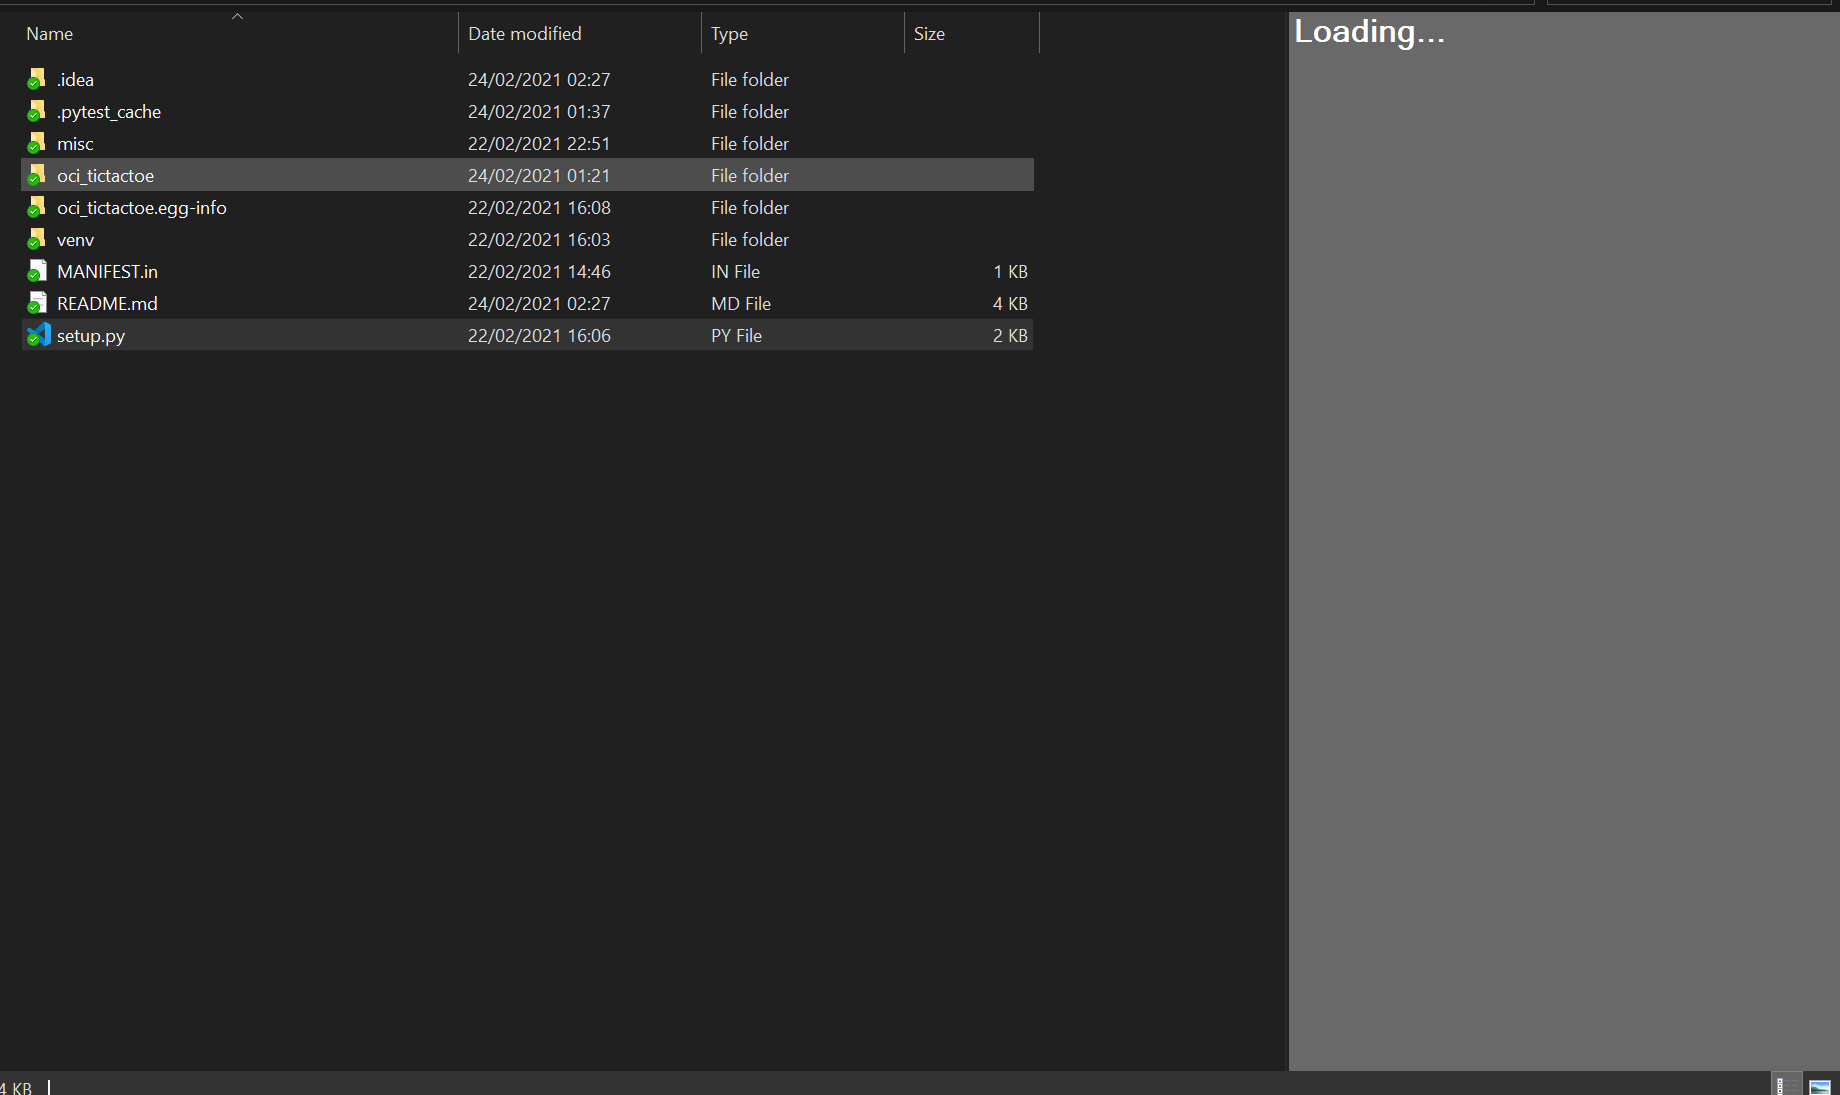Select the oci_tictactoe folder name
The width and height of the screenshot is (1840, 1095).
[105, 175]
